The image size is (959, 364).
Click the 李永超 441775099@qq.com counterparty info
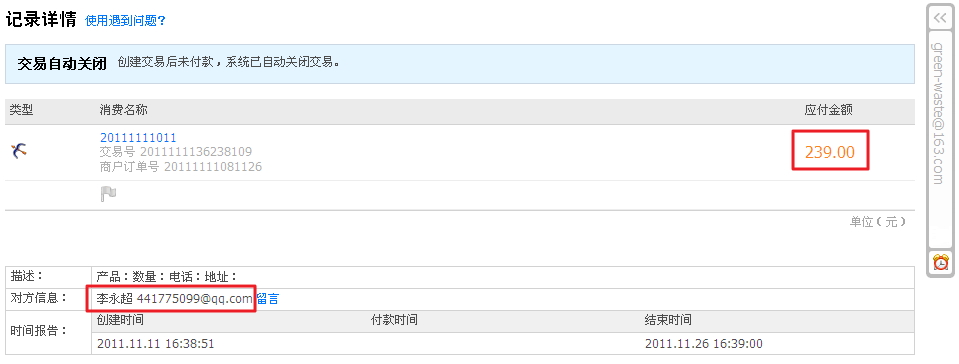[175, 299]
